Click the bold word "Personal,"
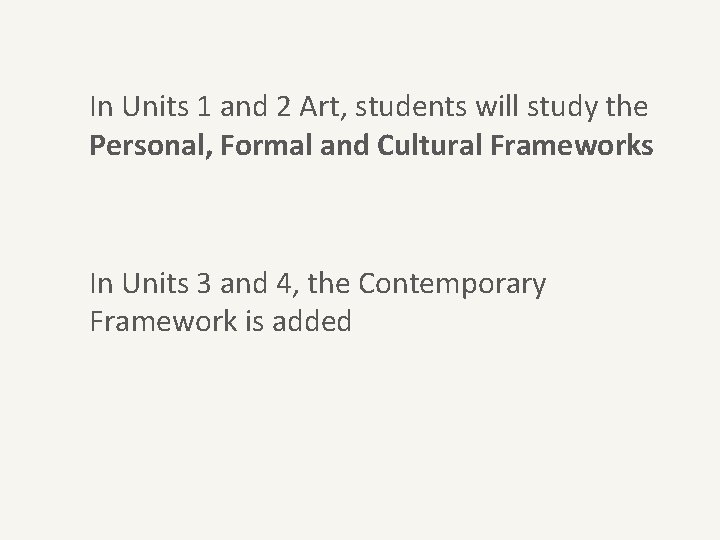 (x=151, y=146)
